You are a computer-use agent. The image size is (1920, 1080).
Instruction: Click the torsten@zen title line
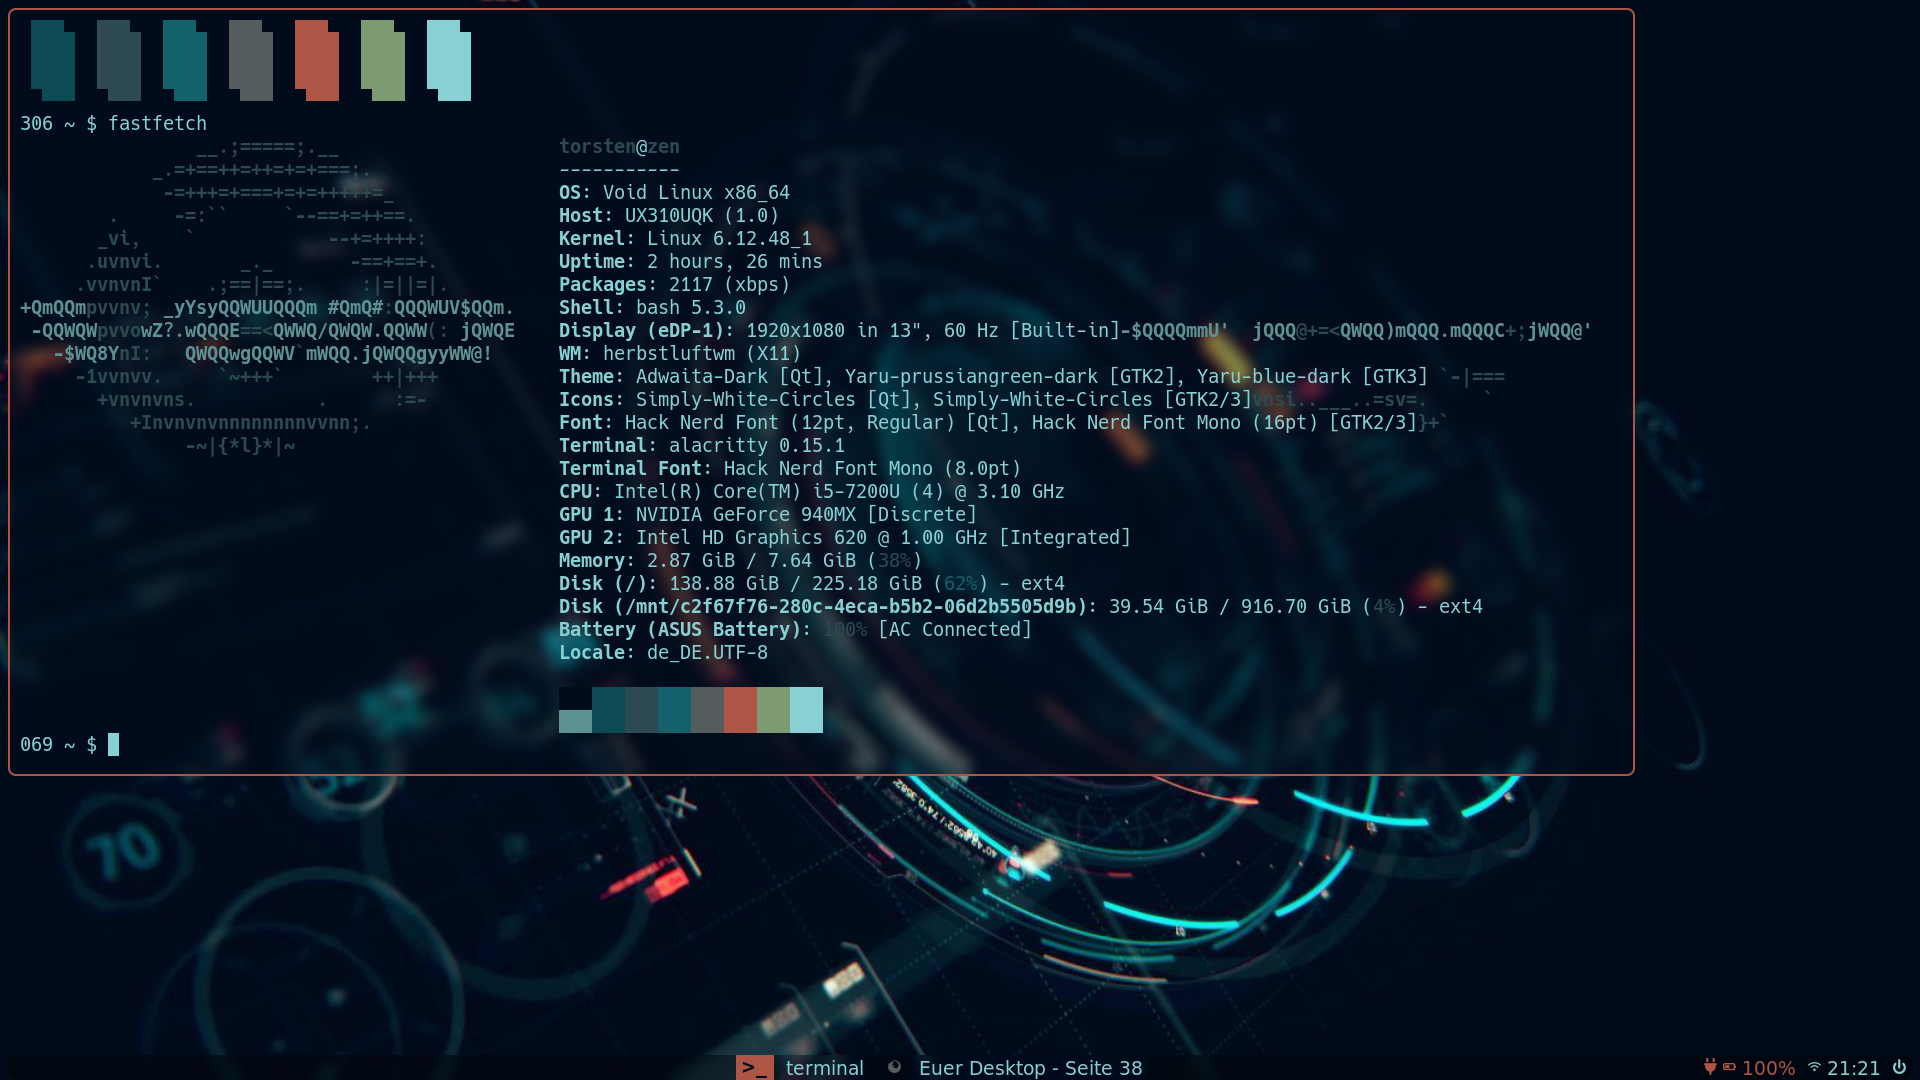619,146
